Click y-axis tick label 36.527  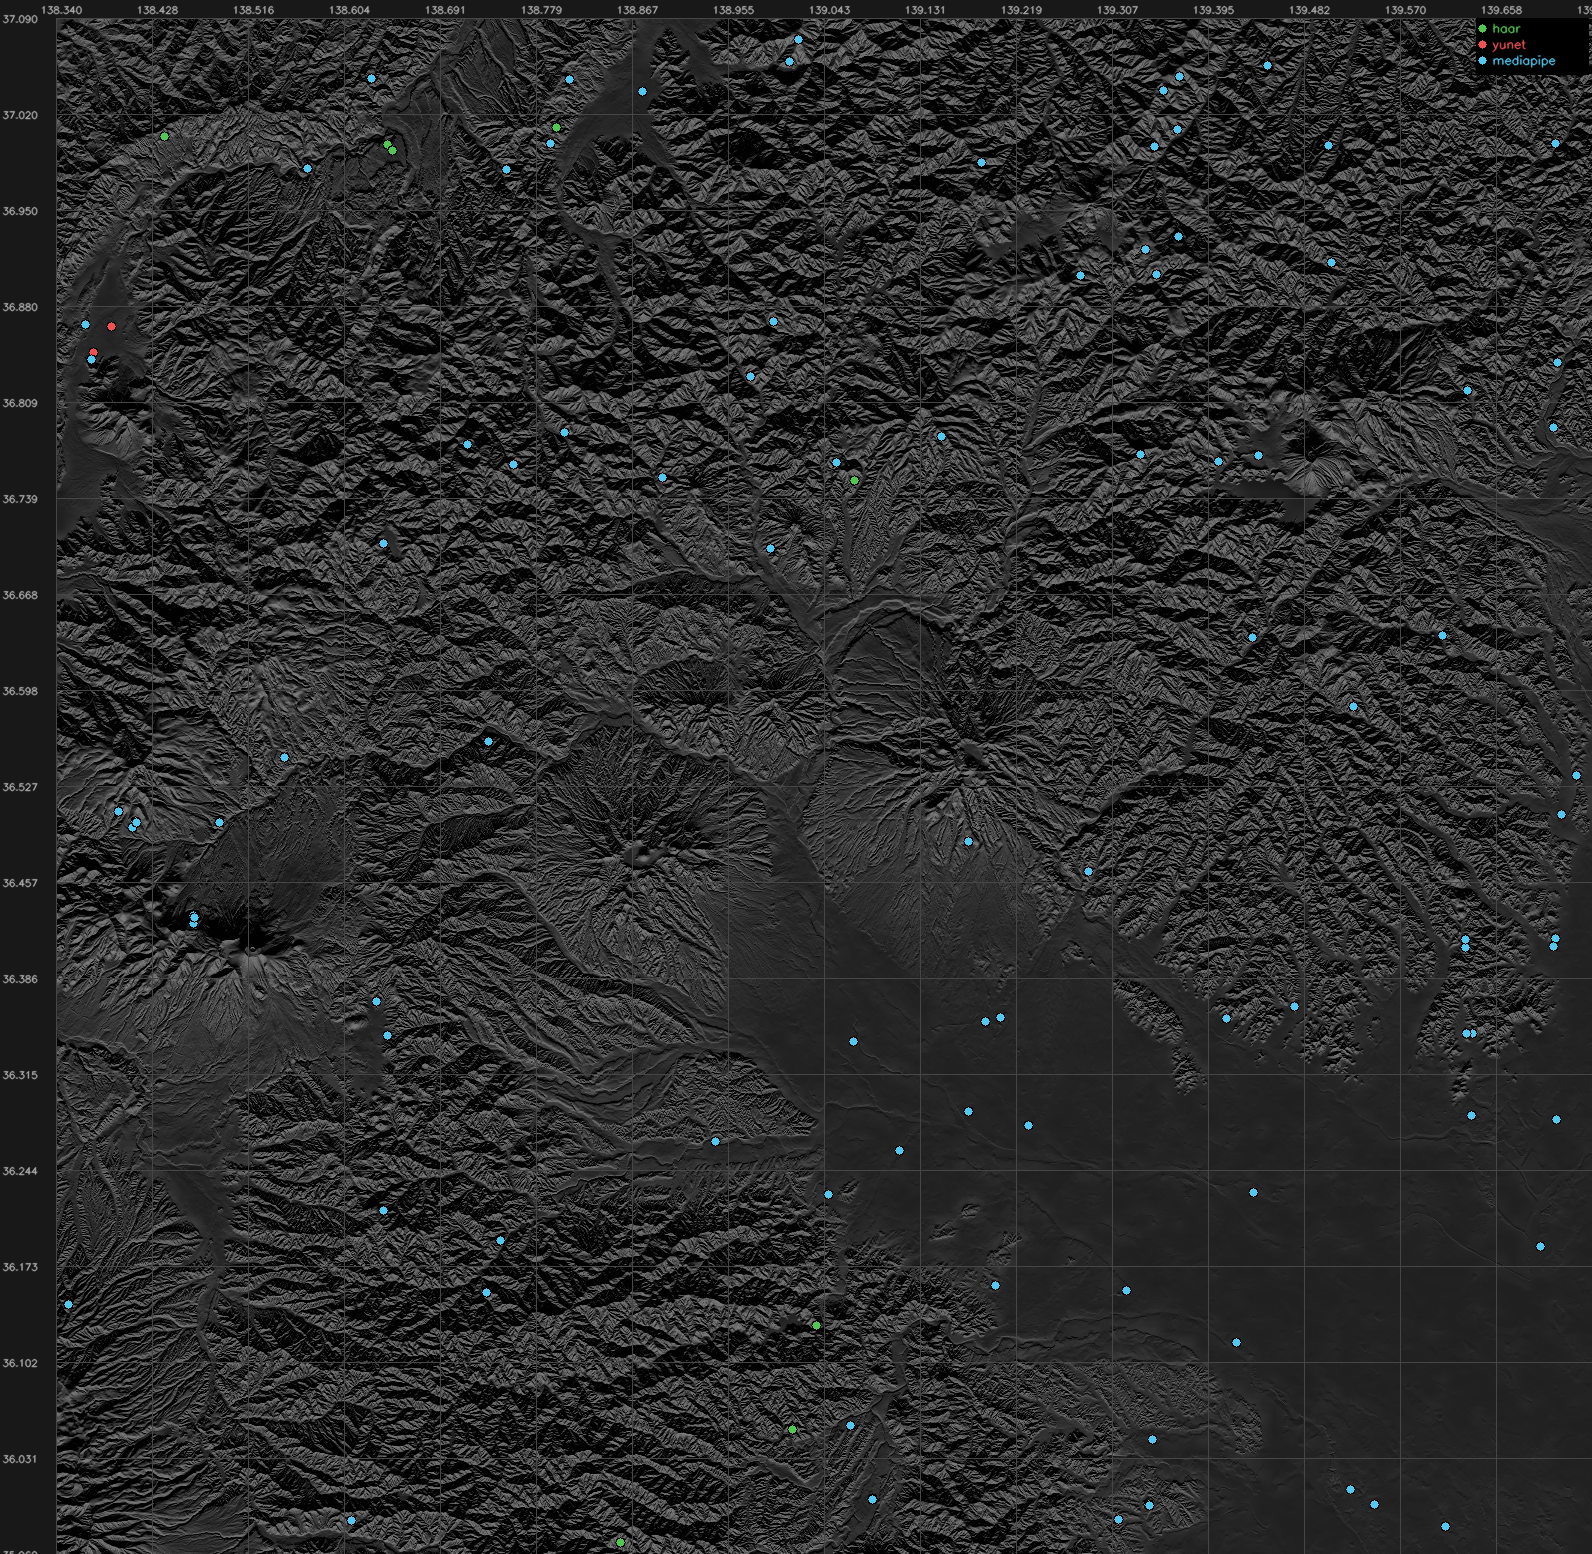[20, 787]
